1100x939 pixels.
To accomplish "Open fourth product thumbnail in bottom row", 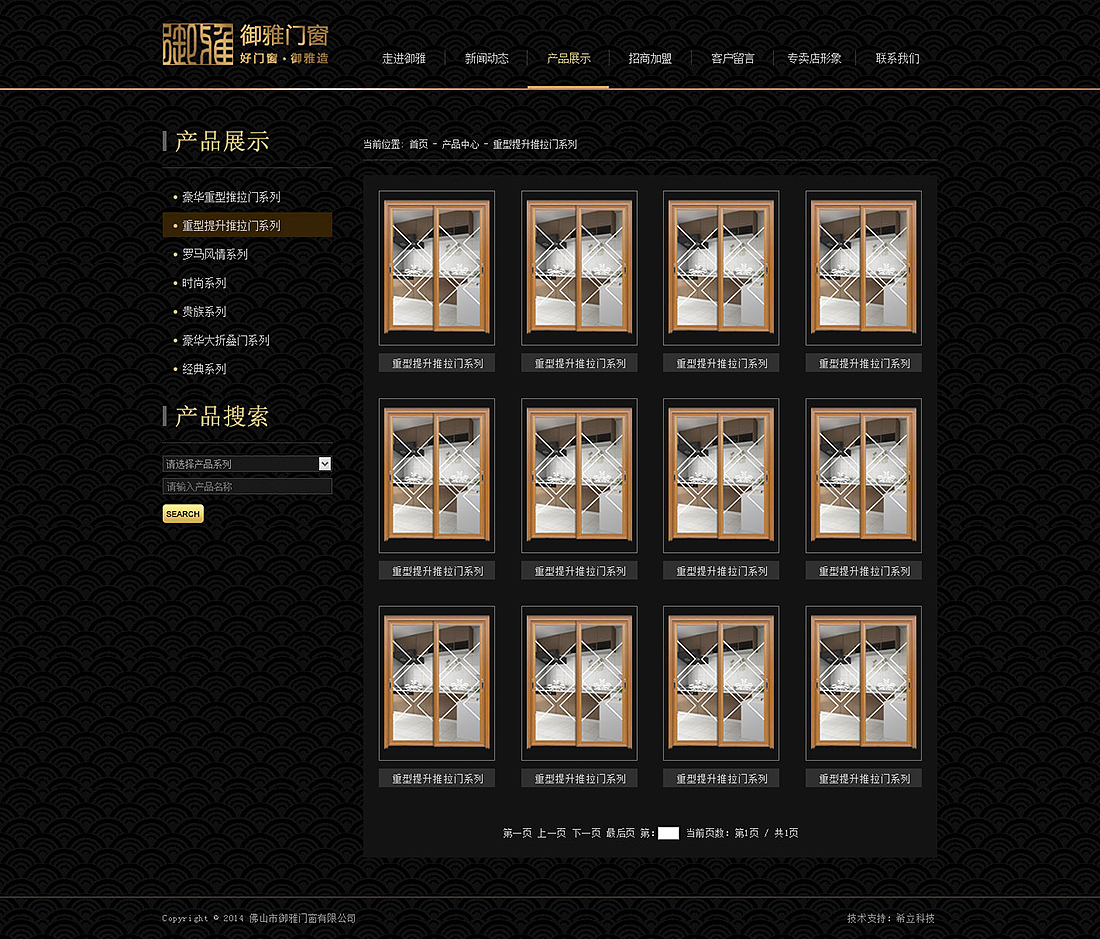I will coord(864,683).
